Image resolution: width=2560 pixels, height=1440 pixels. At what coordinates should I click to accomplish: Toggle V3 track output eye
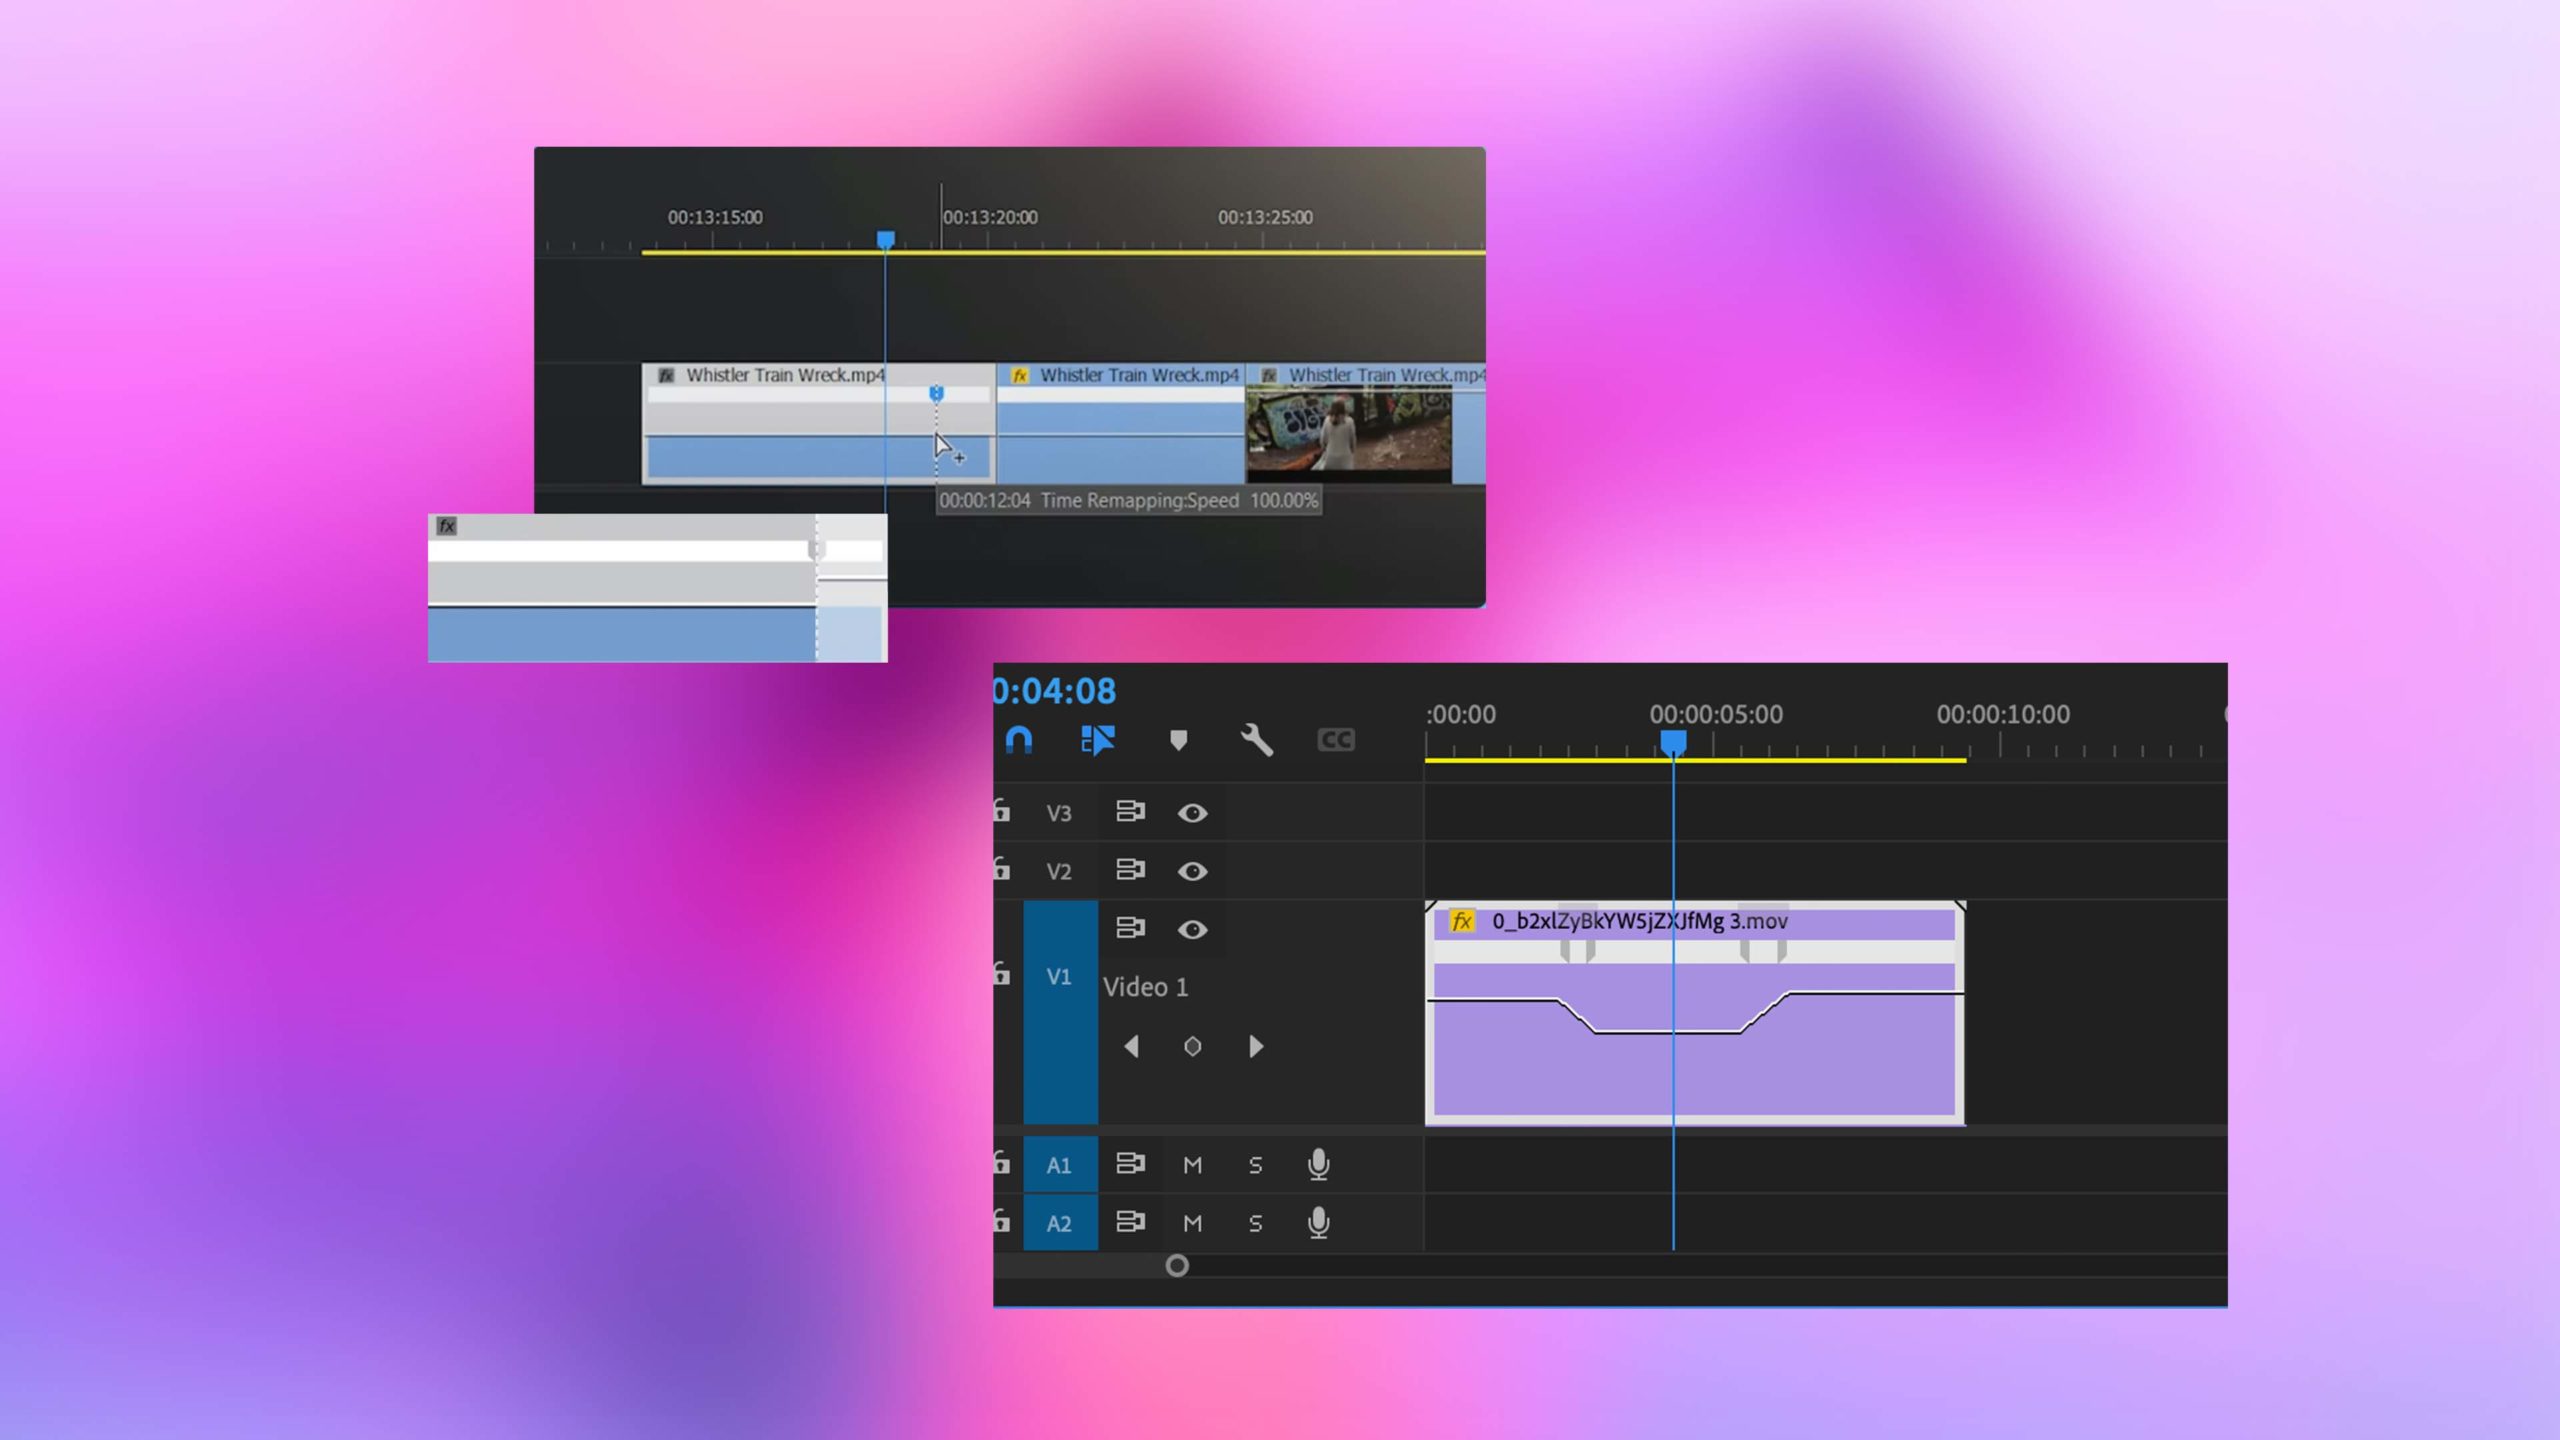tap(1192, 813)
